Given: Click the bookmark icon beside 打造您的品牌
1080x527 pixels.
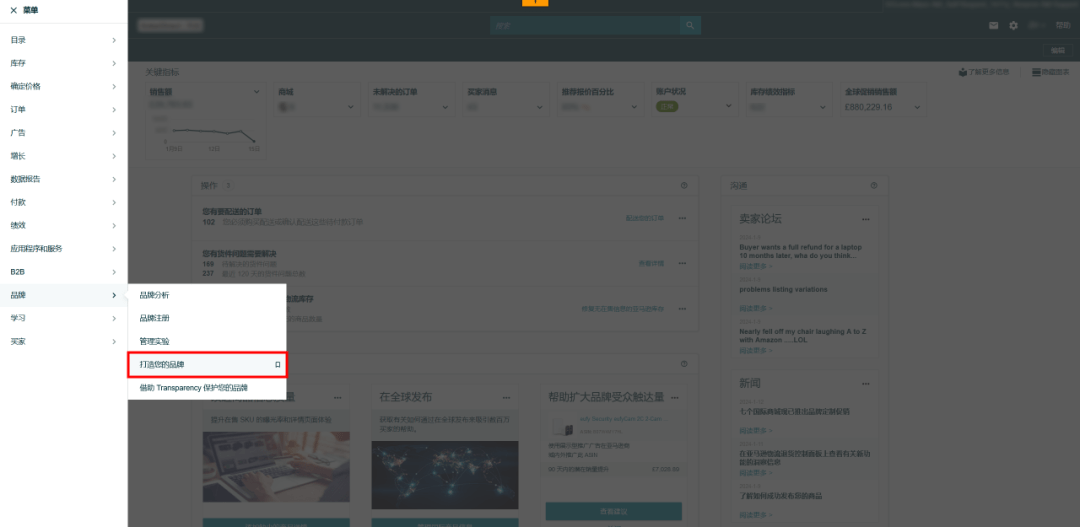Looking at the screenshot, I should click(277, 365).
